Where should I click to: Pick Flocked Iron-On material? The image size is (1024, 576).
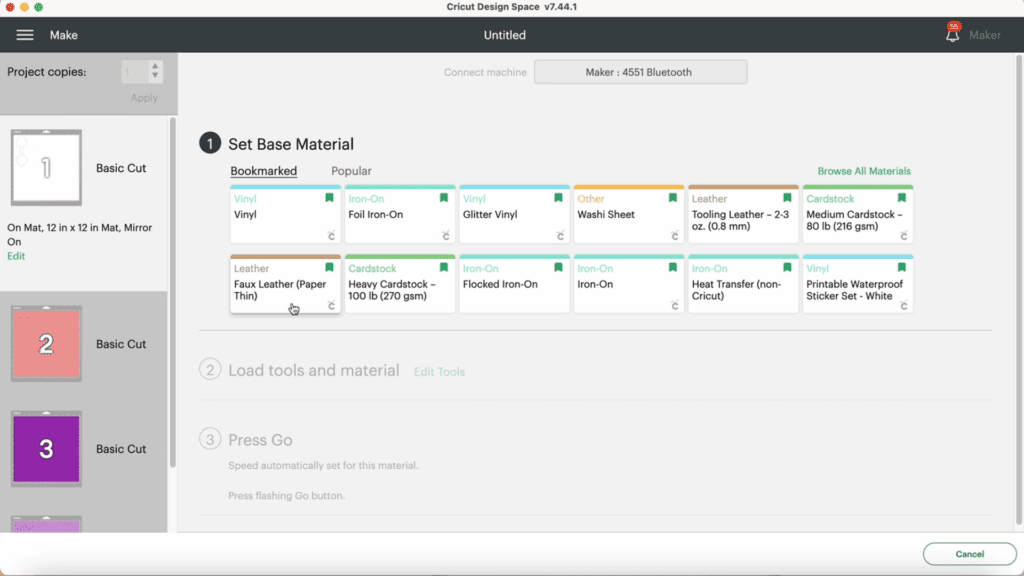coord(514,284)
